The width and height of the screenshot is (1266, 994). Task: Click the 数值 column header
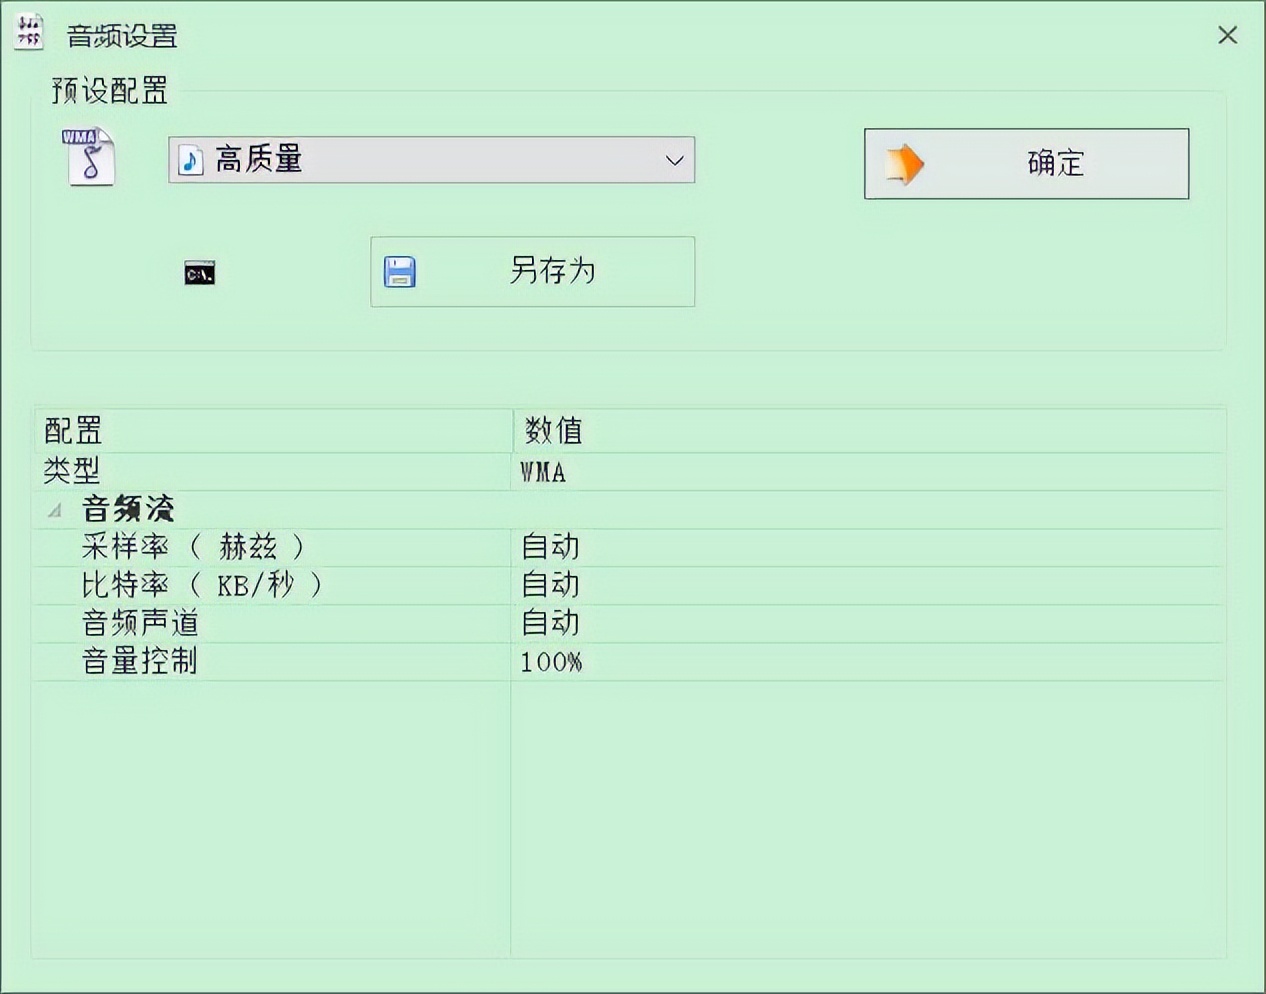pyautogui.click(x=553, y=431)
